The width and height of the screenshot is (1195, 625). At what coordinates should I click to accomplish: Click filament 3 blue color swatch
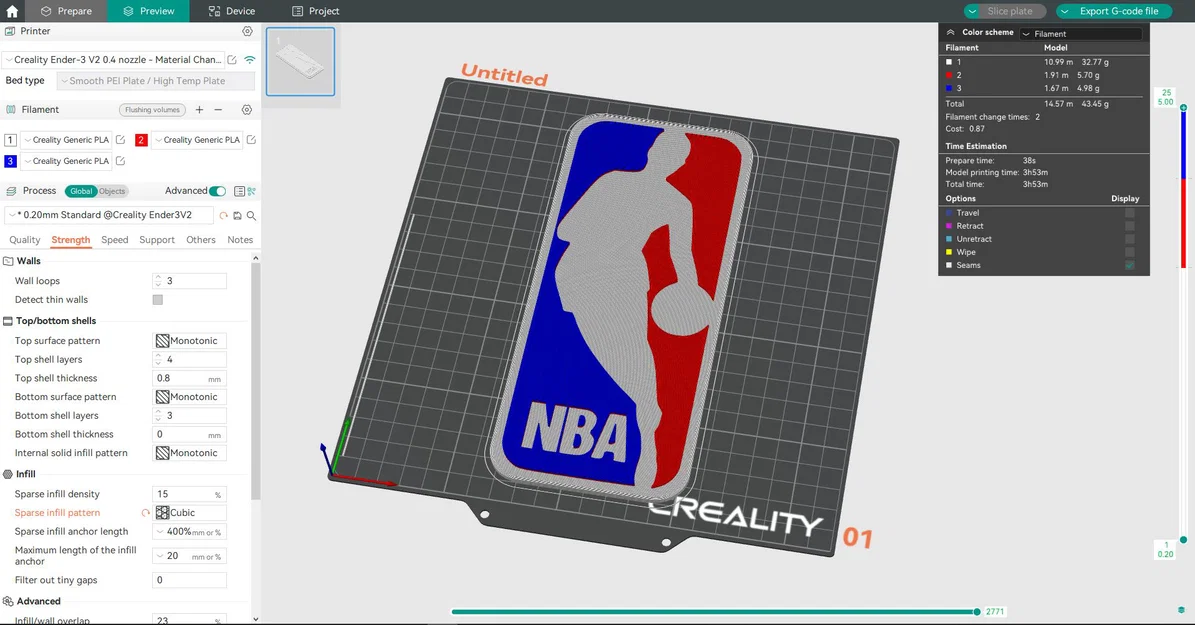(x=10, y=161)
